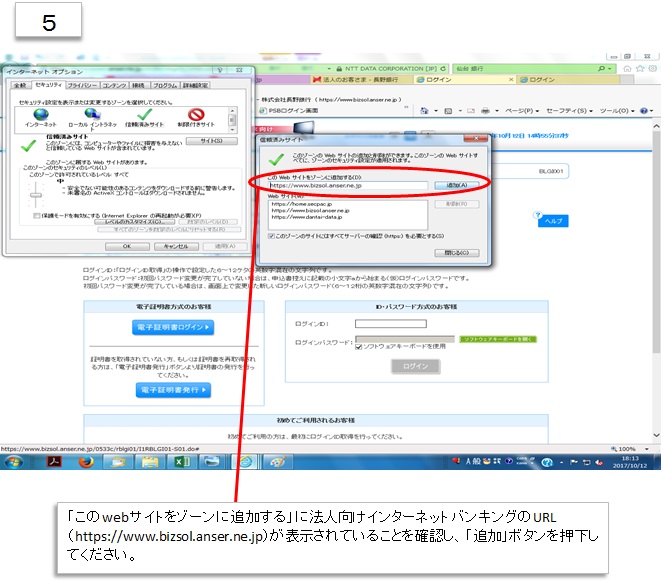This screenshot has height=583, width=661.
Task: Click the command bar print icon
Action: [x=485, y=111]
